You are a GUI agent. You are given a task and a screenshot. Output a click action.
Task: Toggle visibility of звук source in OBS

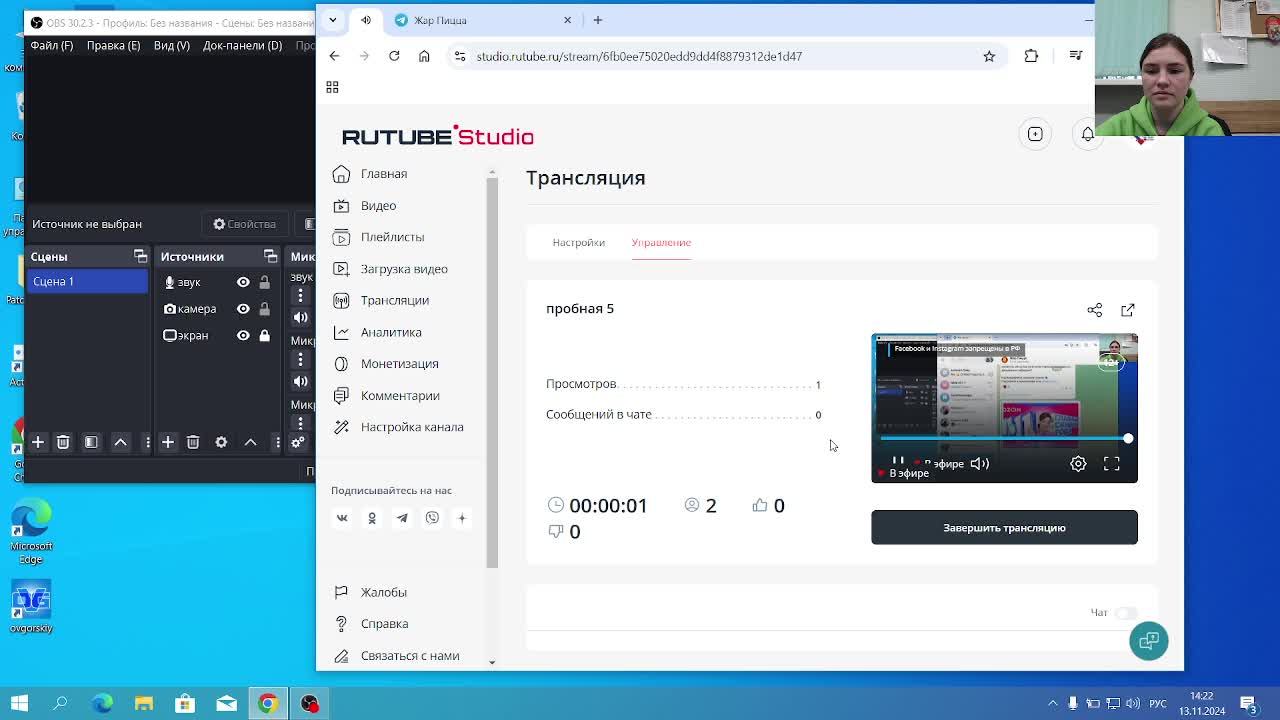[243, 282]
